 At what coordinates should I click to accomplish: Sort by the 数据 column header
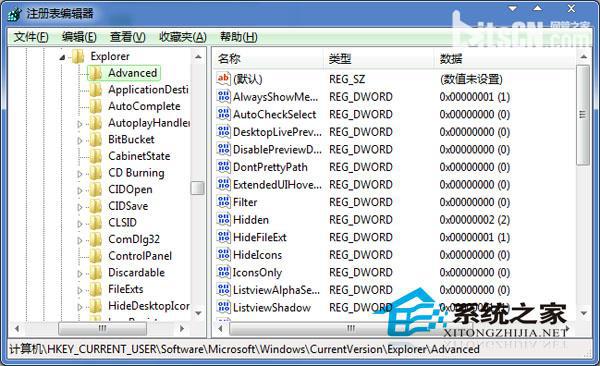(x=505, y=59)
